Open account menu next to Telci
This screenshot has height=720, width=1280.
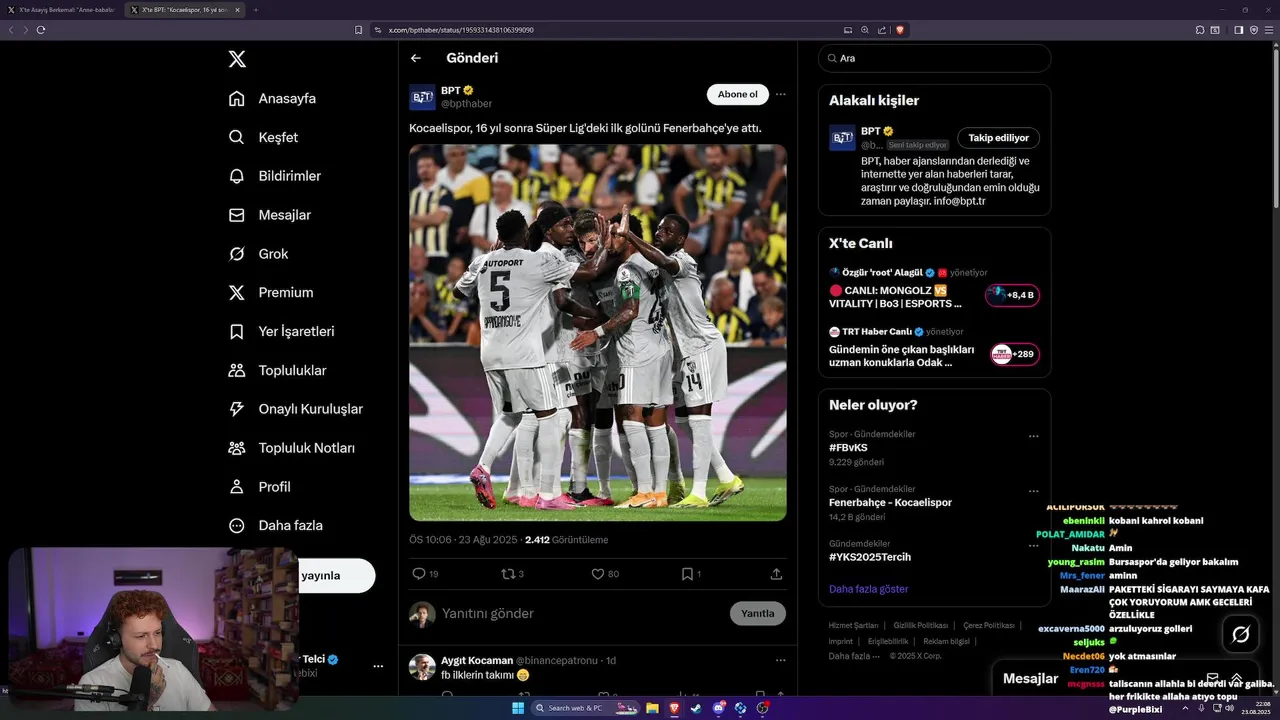click(378, 666)
